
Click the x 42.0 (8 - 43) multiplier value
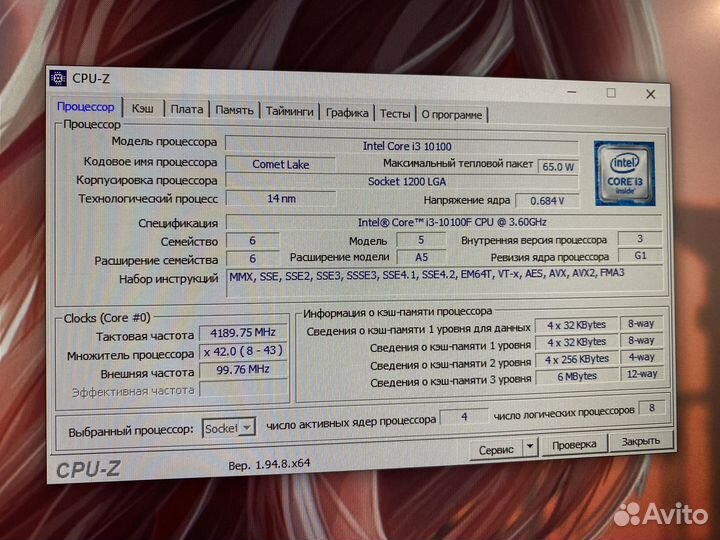[243, 351]
